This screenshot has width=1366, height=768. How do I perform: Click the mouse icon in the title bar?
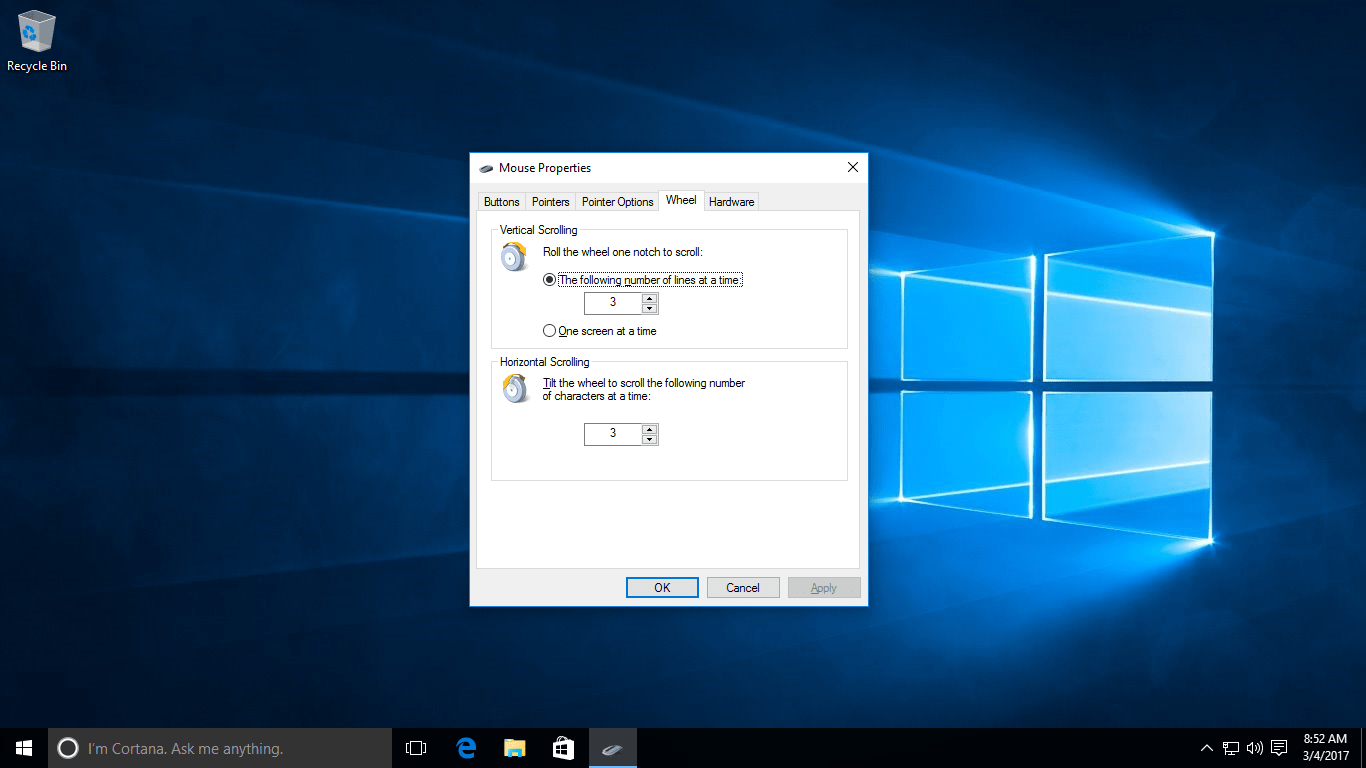487,168
